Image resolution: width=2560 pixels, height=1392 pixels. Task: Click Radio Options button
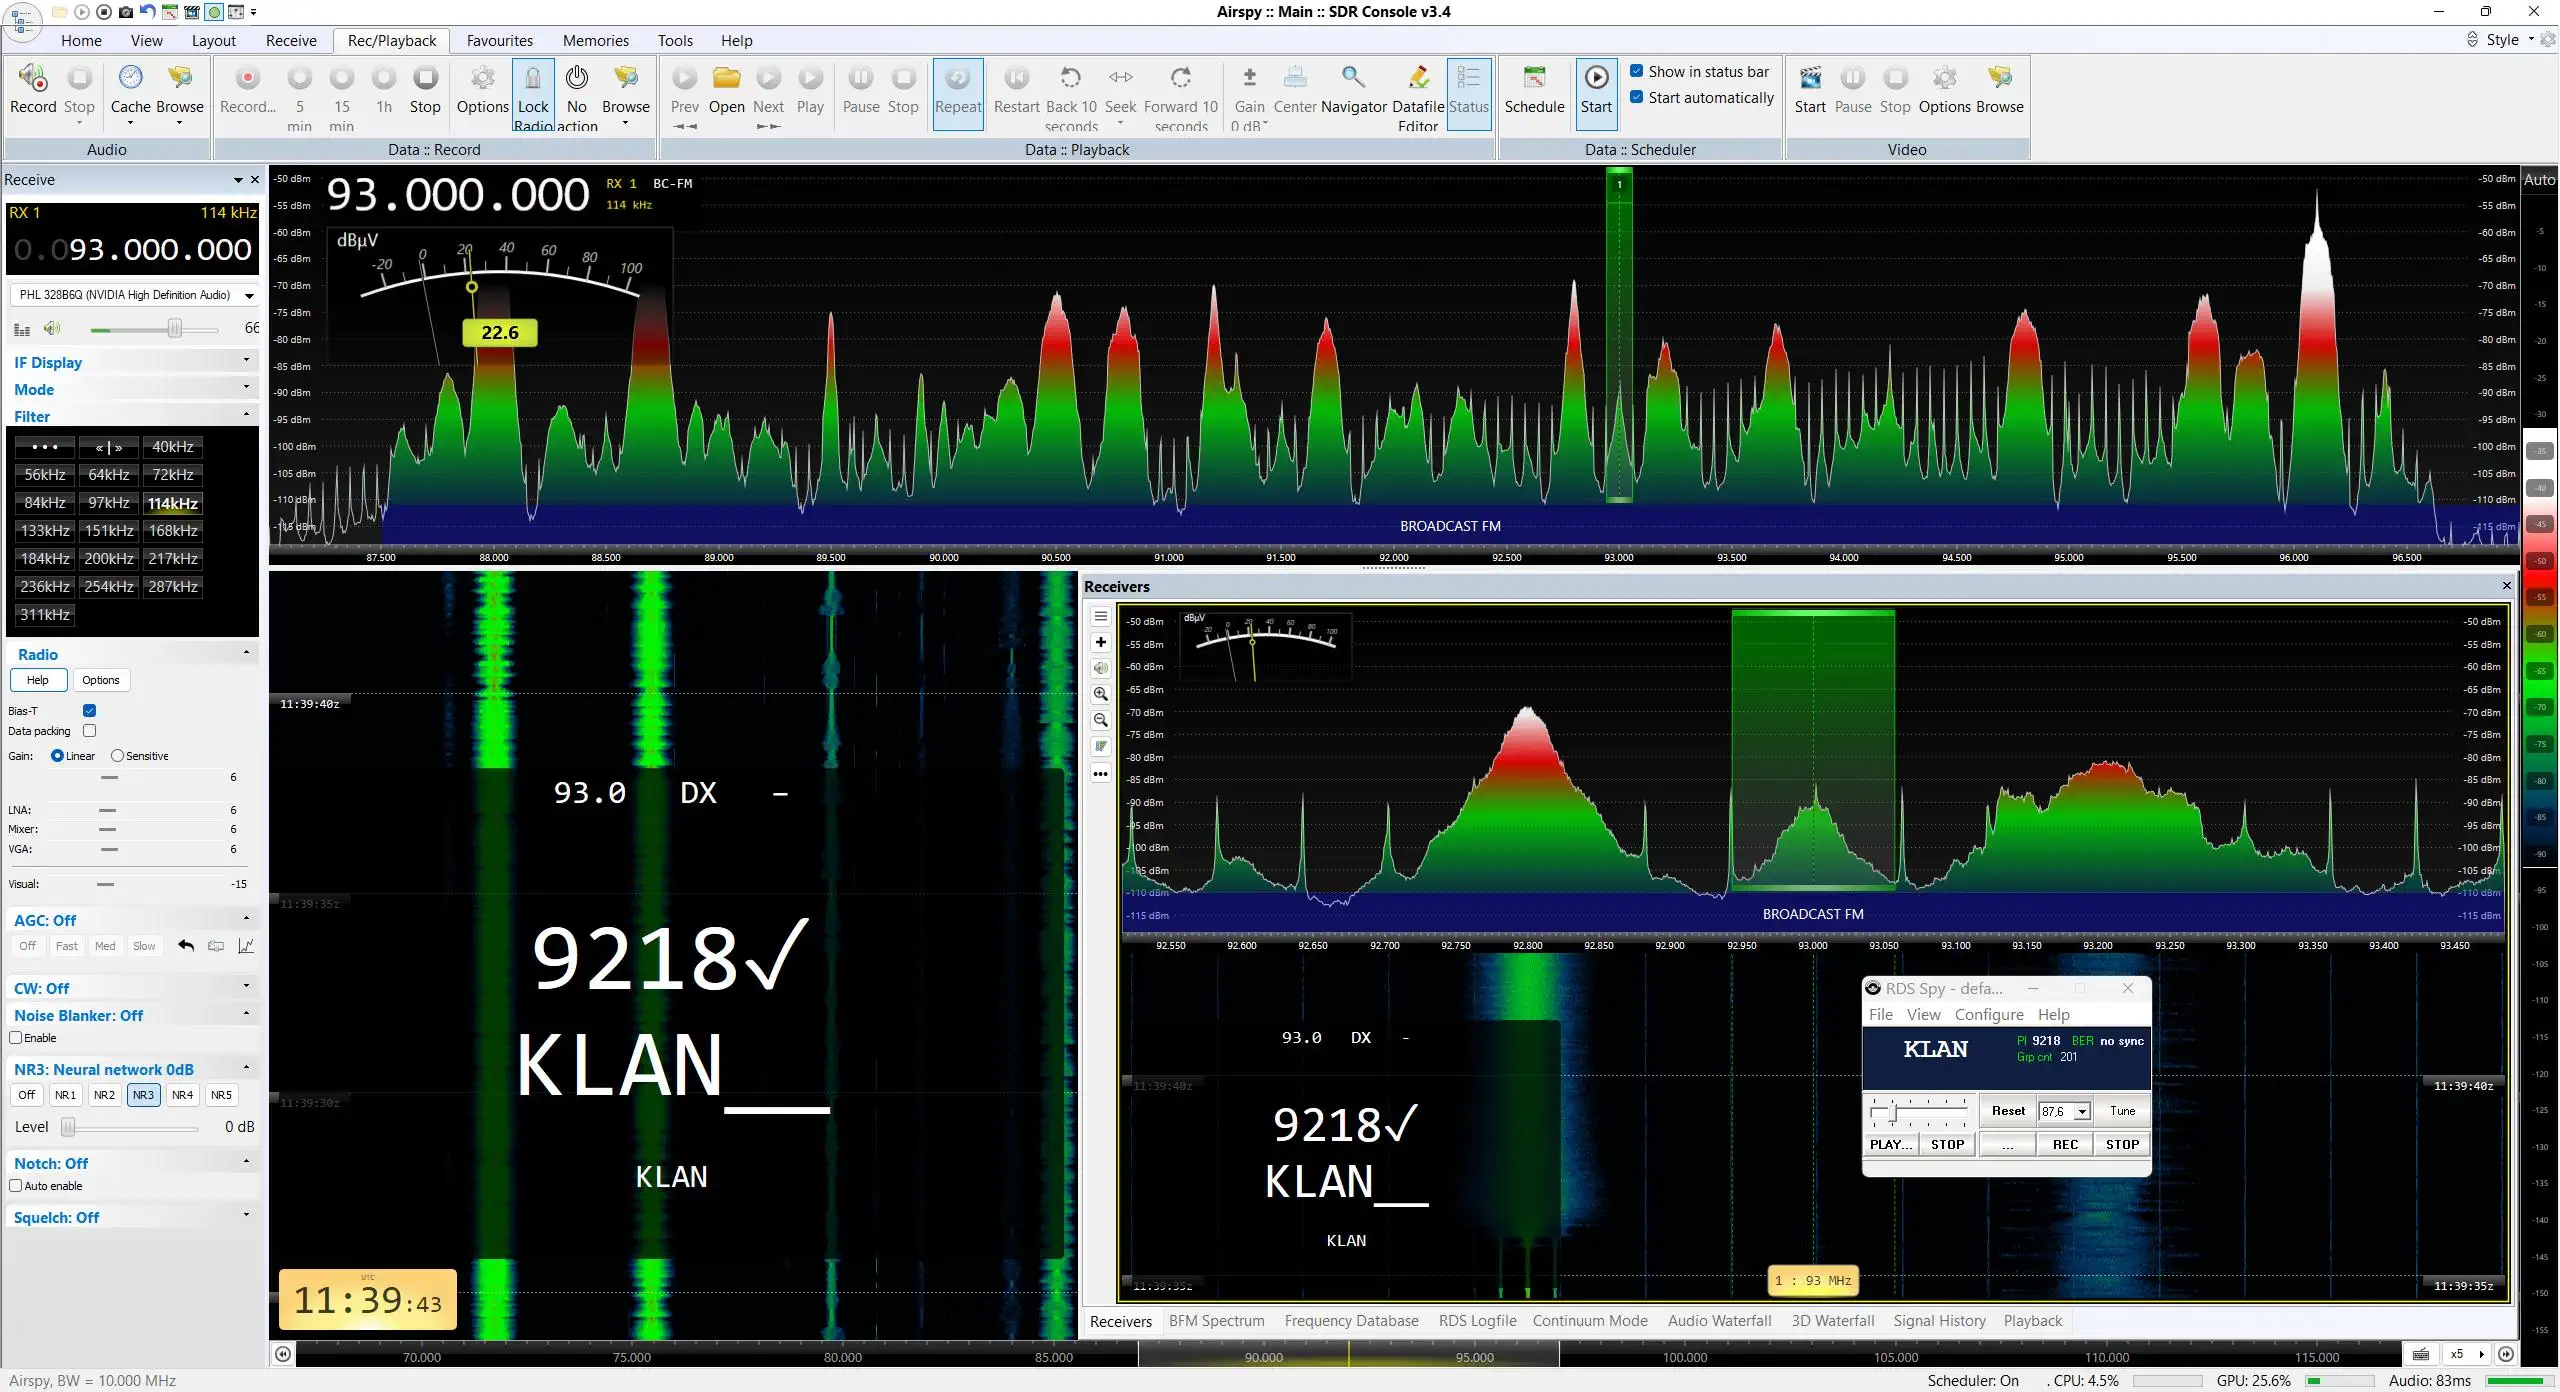(100, 680)
